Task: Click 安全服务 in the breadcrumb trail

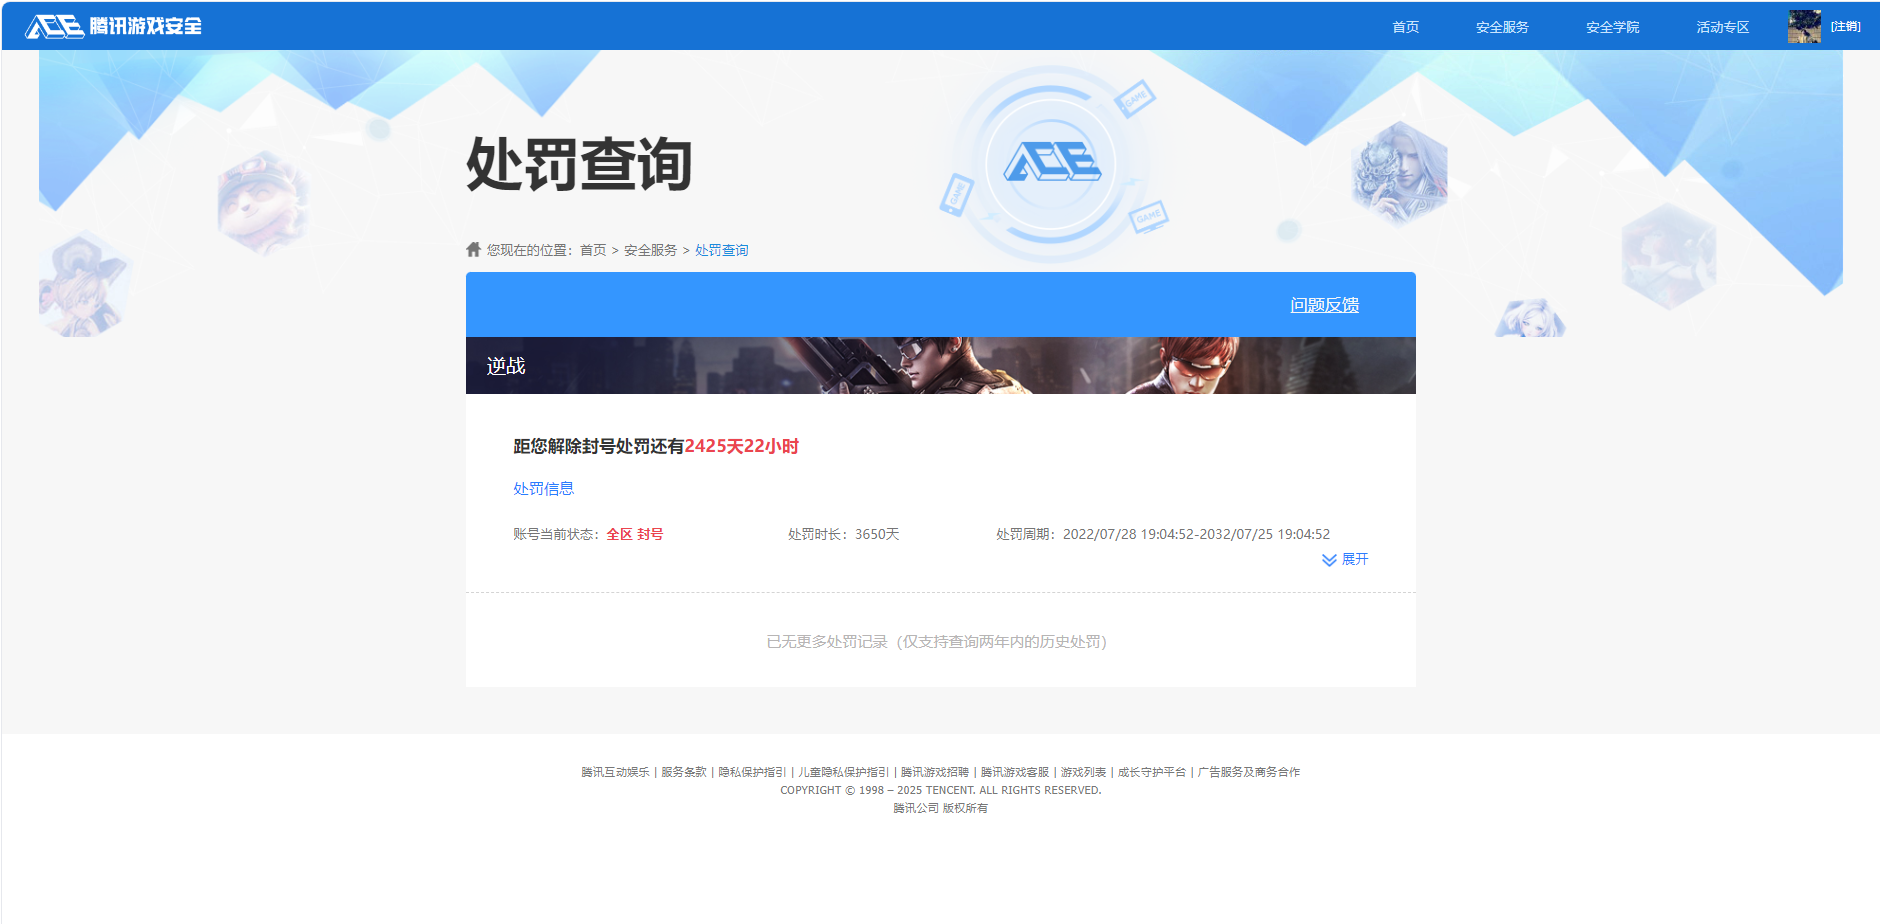Action: 648,249
